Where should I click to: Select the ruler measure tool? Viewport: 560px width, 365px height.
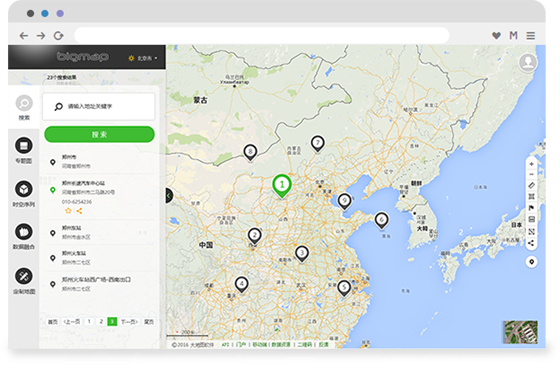pos(531,185)
